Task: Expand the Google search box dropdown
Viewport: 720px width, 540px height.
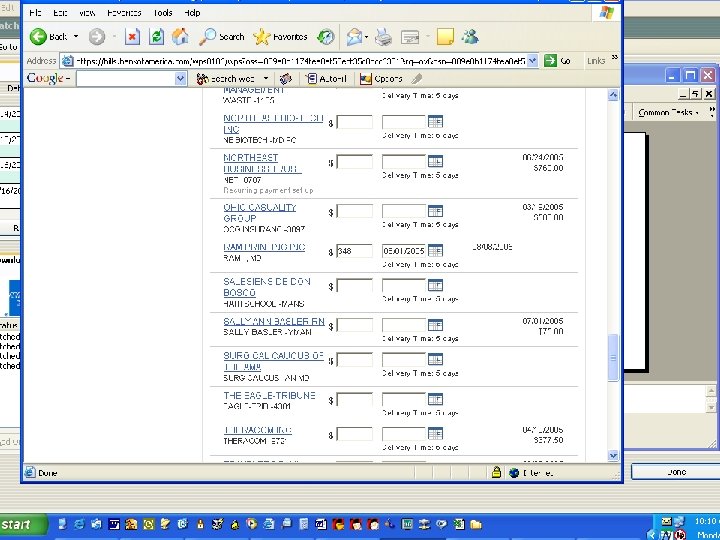Action: coord(180,79)
